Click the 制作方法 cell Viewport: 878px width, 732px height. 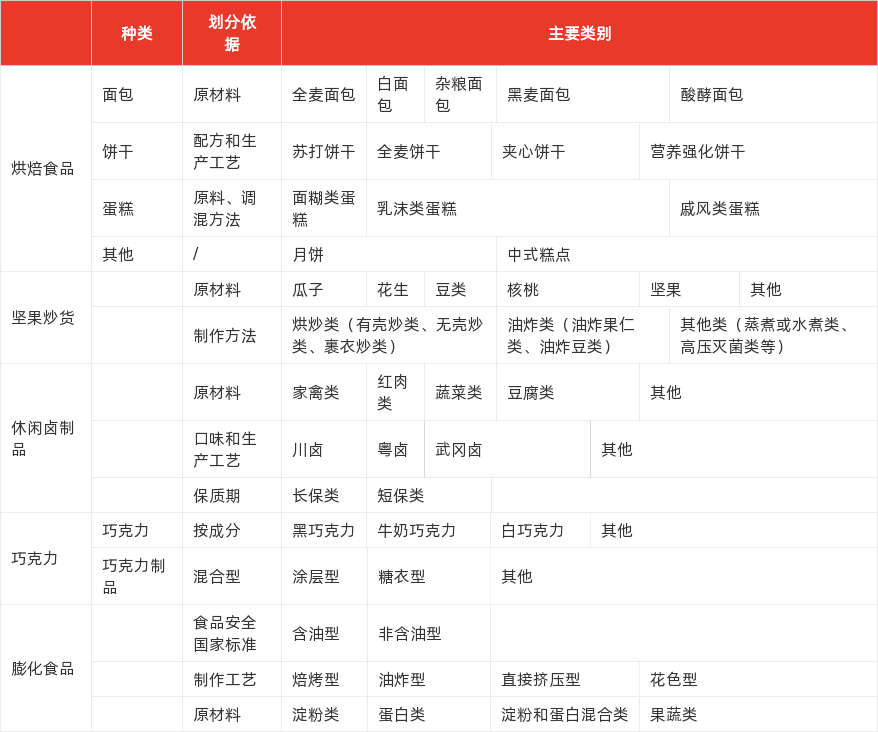click(232, 335)
